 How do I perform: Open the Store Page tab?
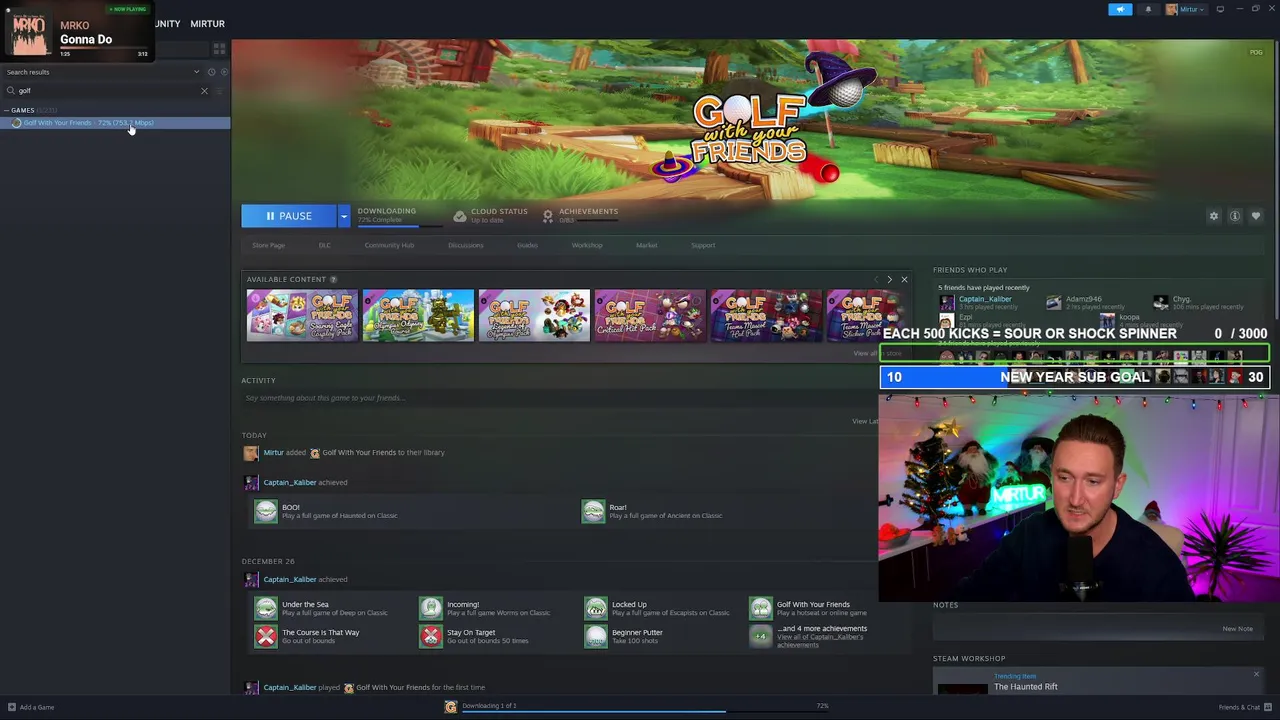click(268, 245)
